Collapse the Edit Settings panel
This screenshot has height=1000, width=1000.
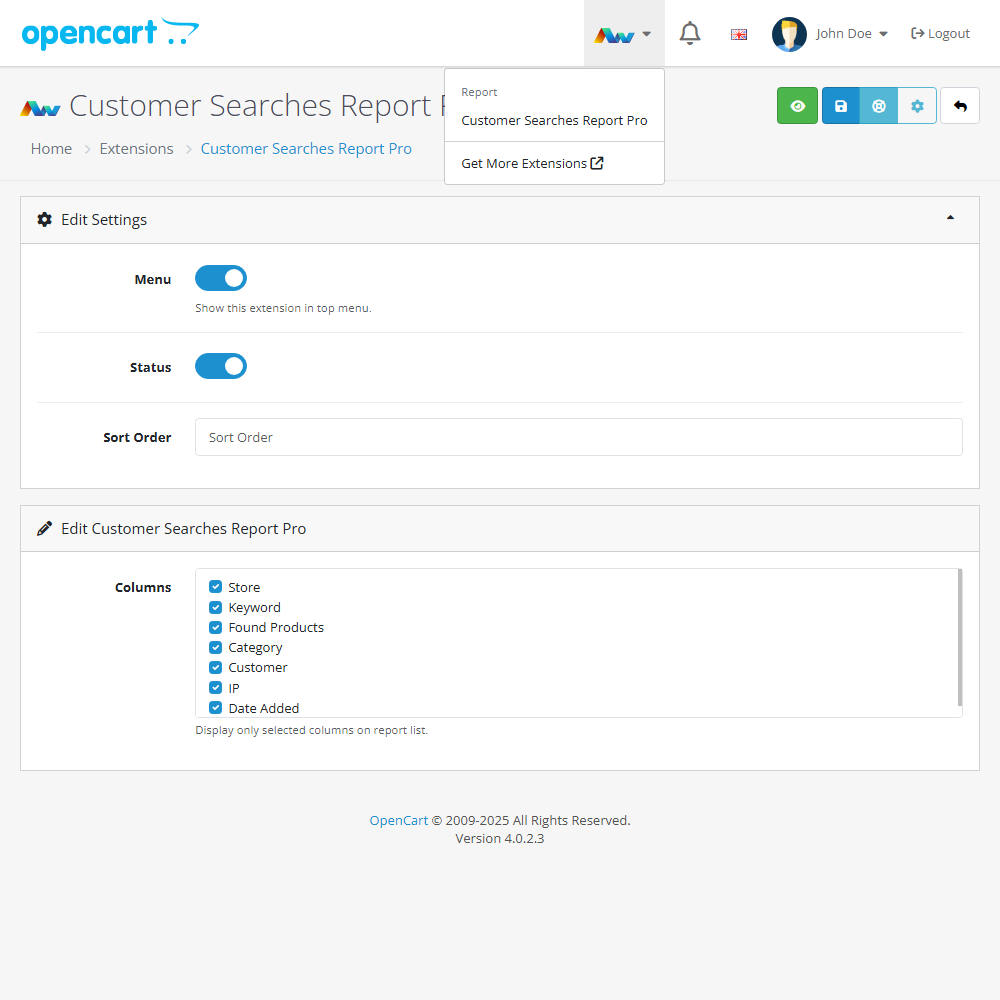(x=950, y=218)
